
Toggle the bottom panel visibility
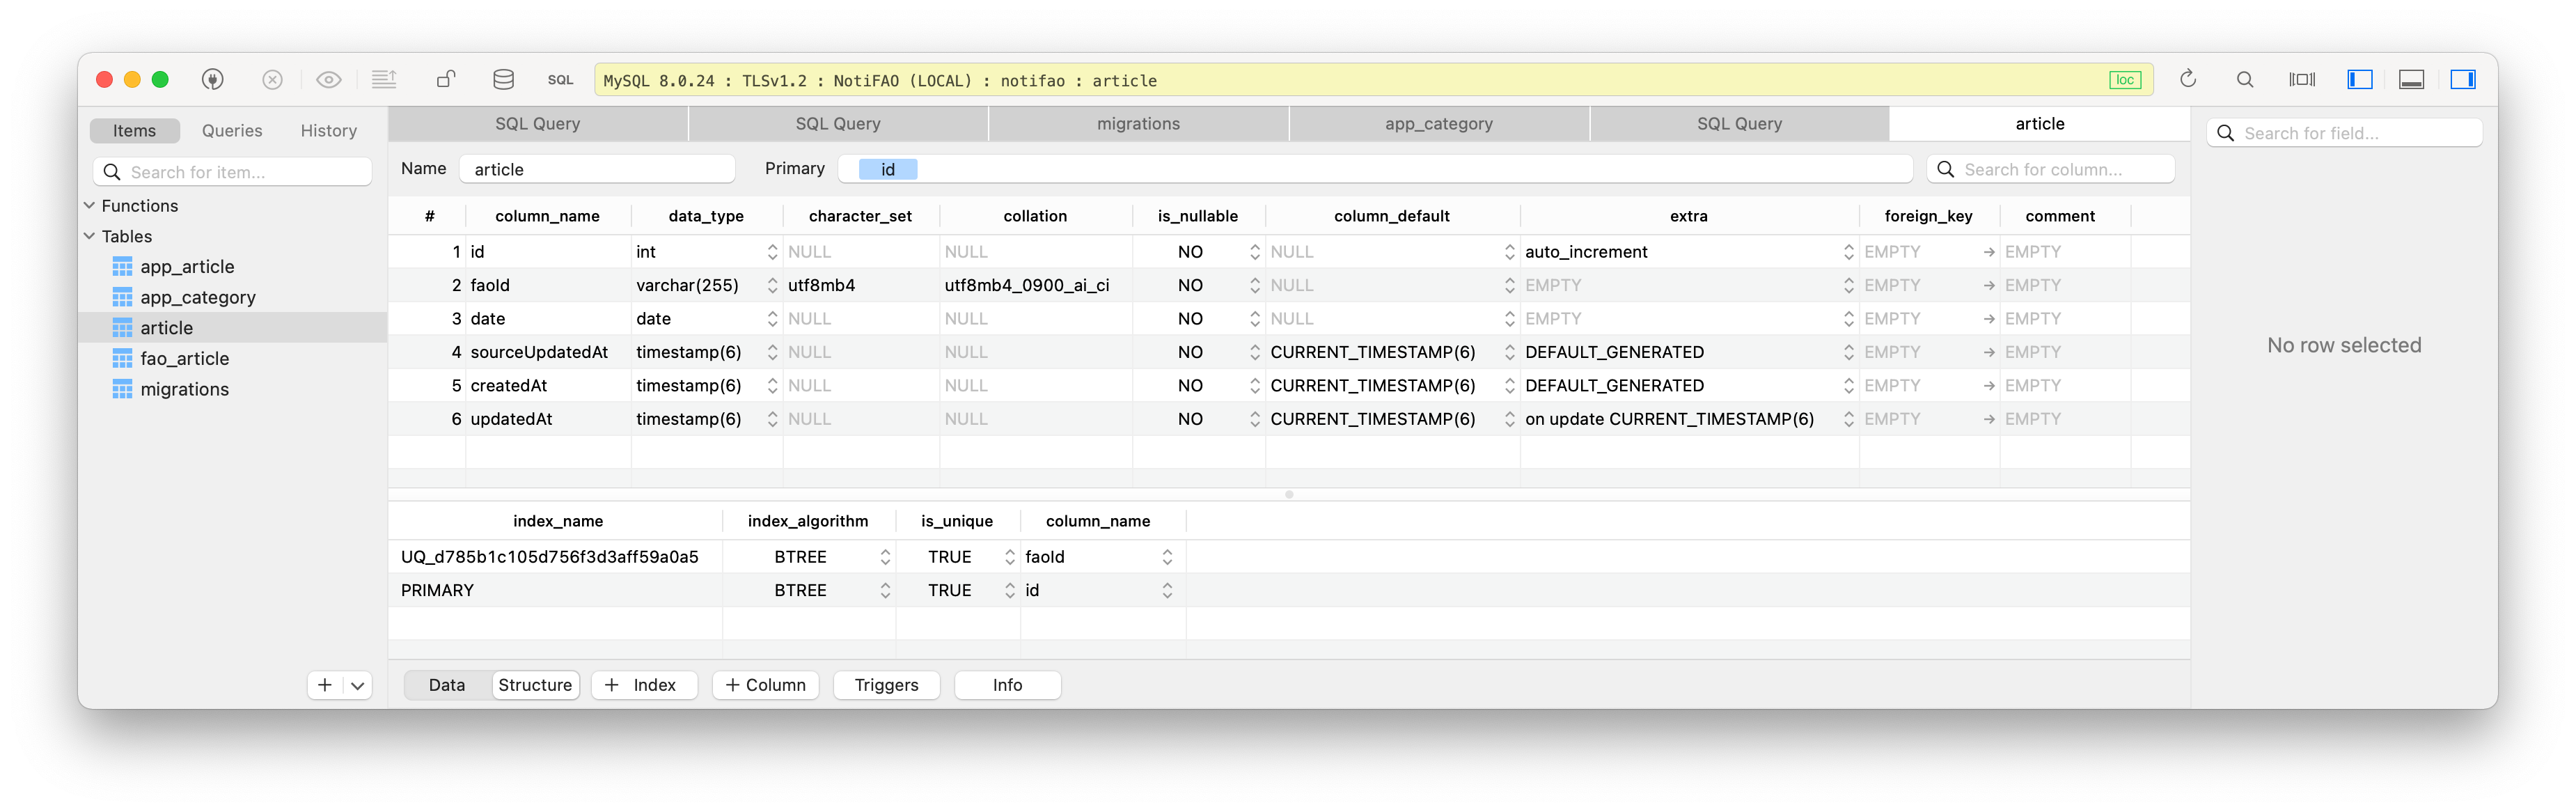(2412, 79)
